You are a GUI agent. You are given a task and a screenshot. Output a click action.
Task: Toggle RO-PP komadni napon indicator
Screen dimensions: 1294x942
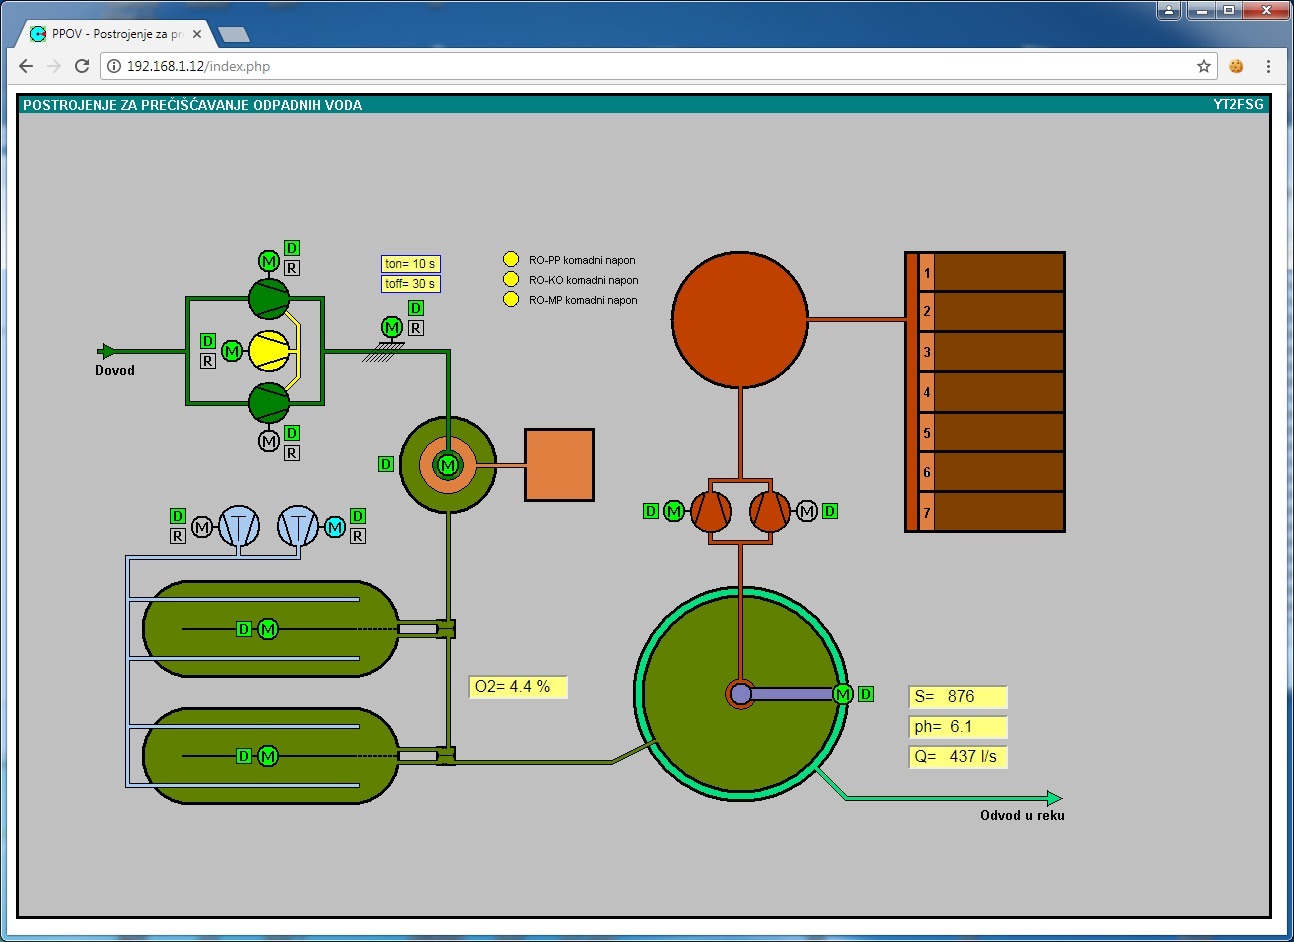coord(511,260)
